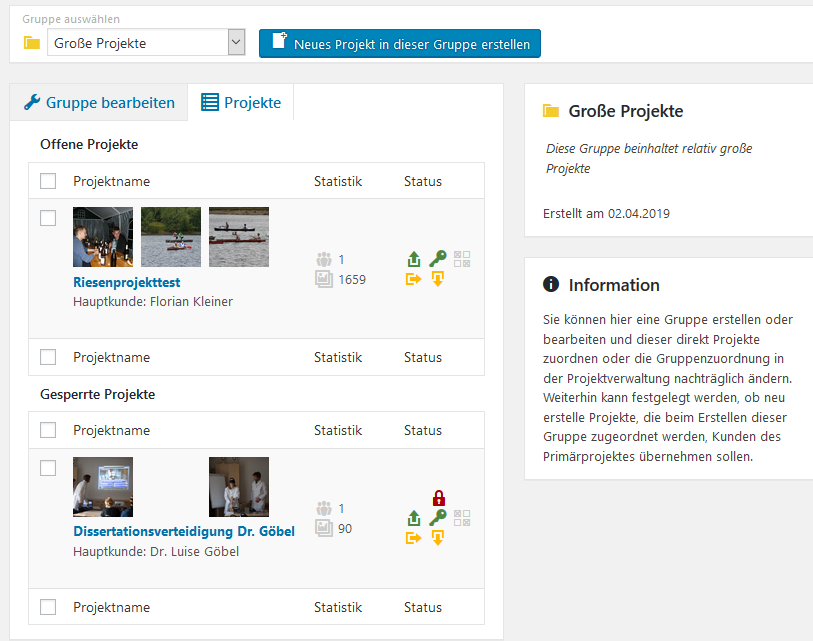Click image count icon next to 1659
Screen dimensions: 813x641
click(324, 280)
